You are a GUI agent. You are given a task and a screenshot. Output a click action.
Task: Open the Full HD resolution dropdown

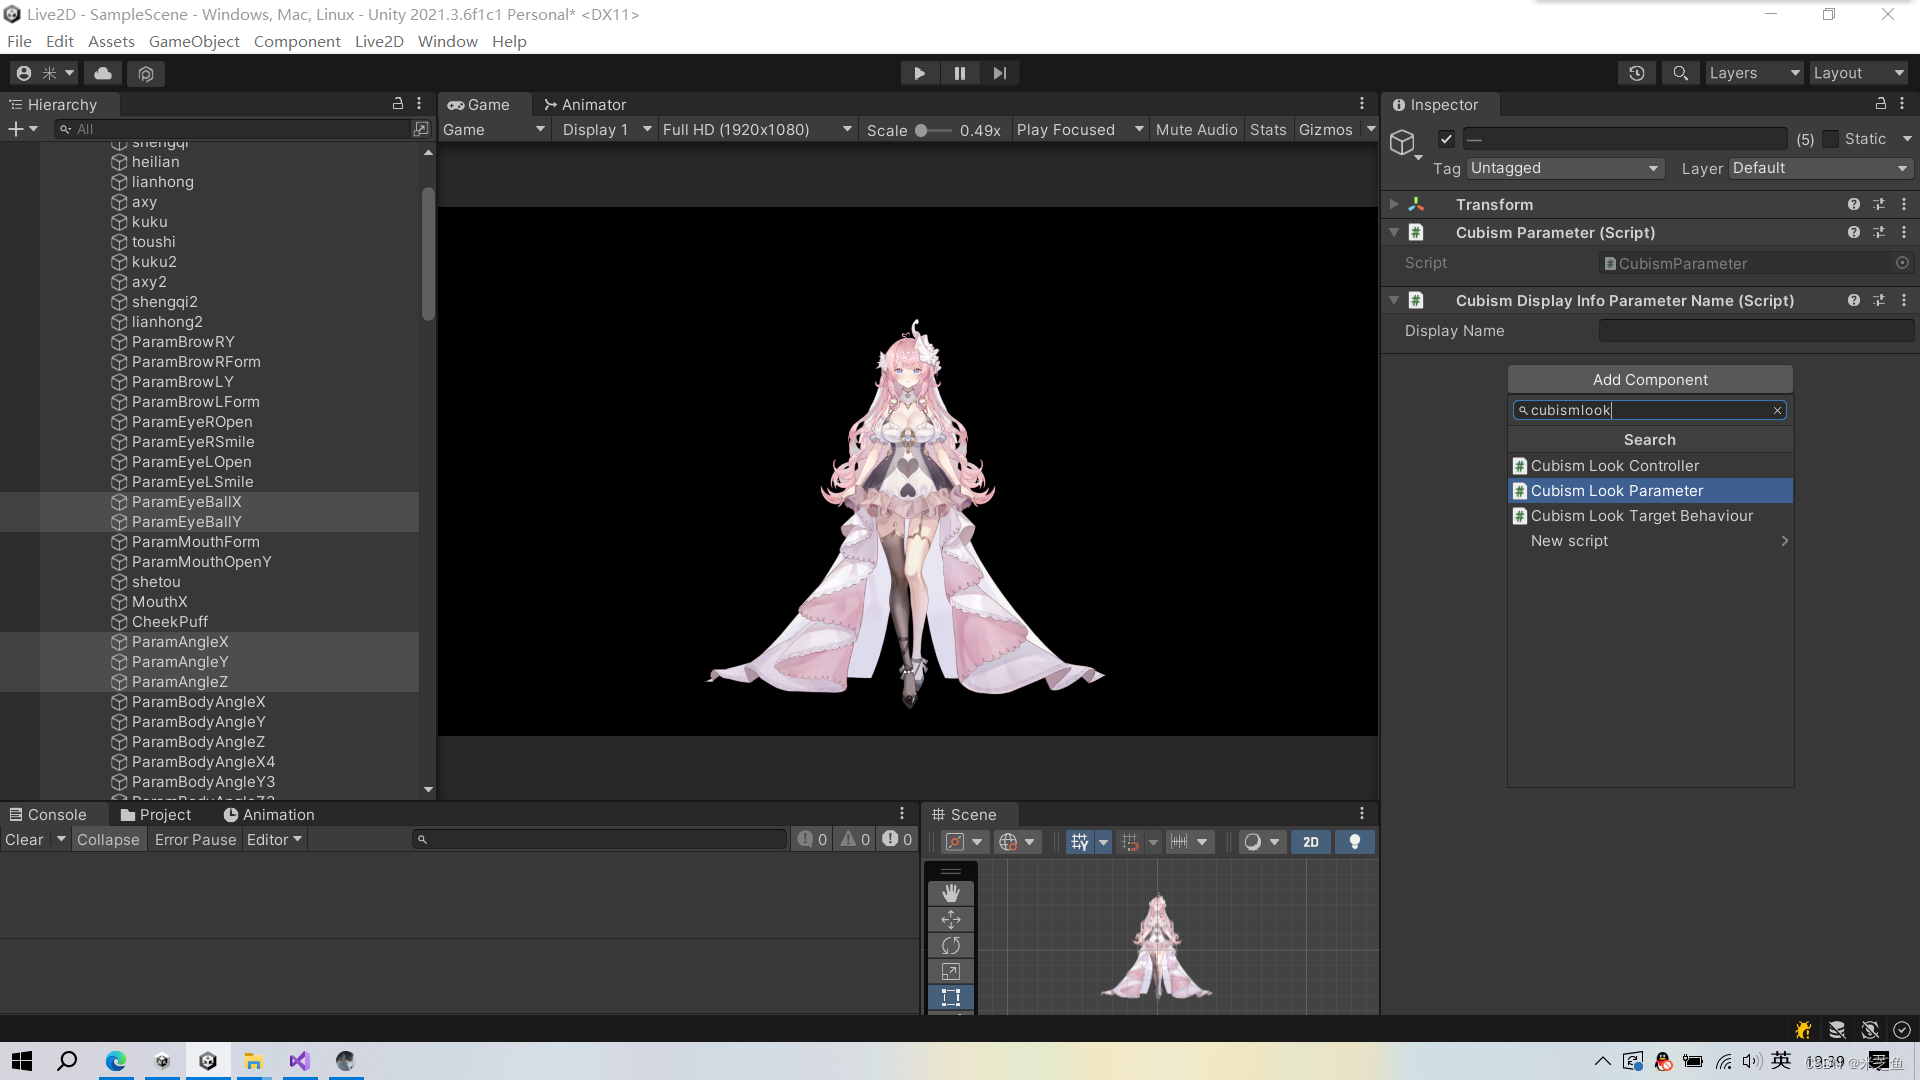click(x=757, y=130)
